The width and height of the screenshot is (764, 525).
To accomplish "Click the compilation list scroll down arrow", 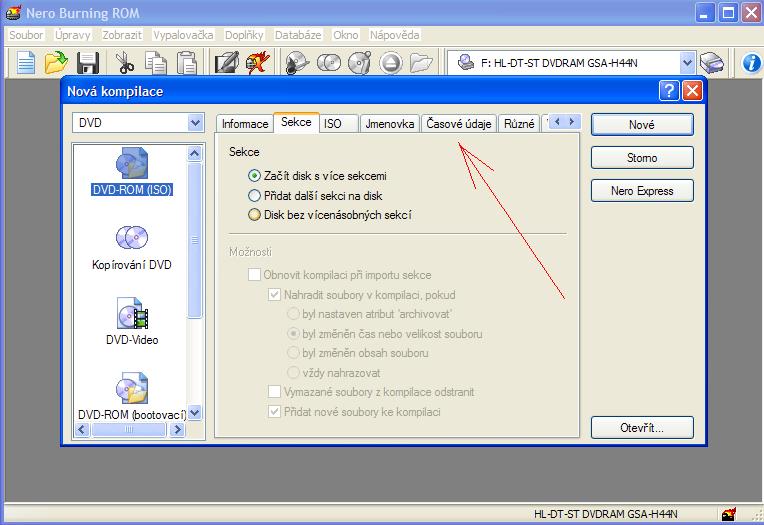I will click(x=194, y=413).
